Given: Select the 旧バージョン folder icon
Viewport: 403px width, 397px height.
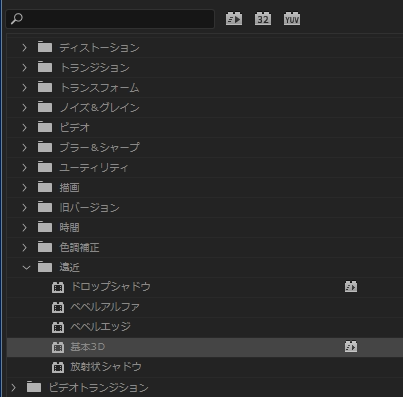Looking at the screenshot, I should pos(45,207).
